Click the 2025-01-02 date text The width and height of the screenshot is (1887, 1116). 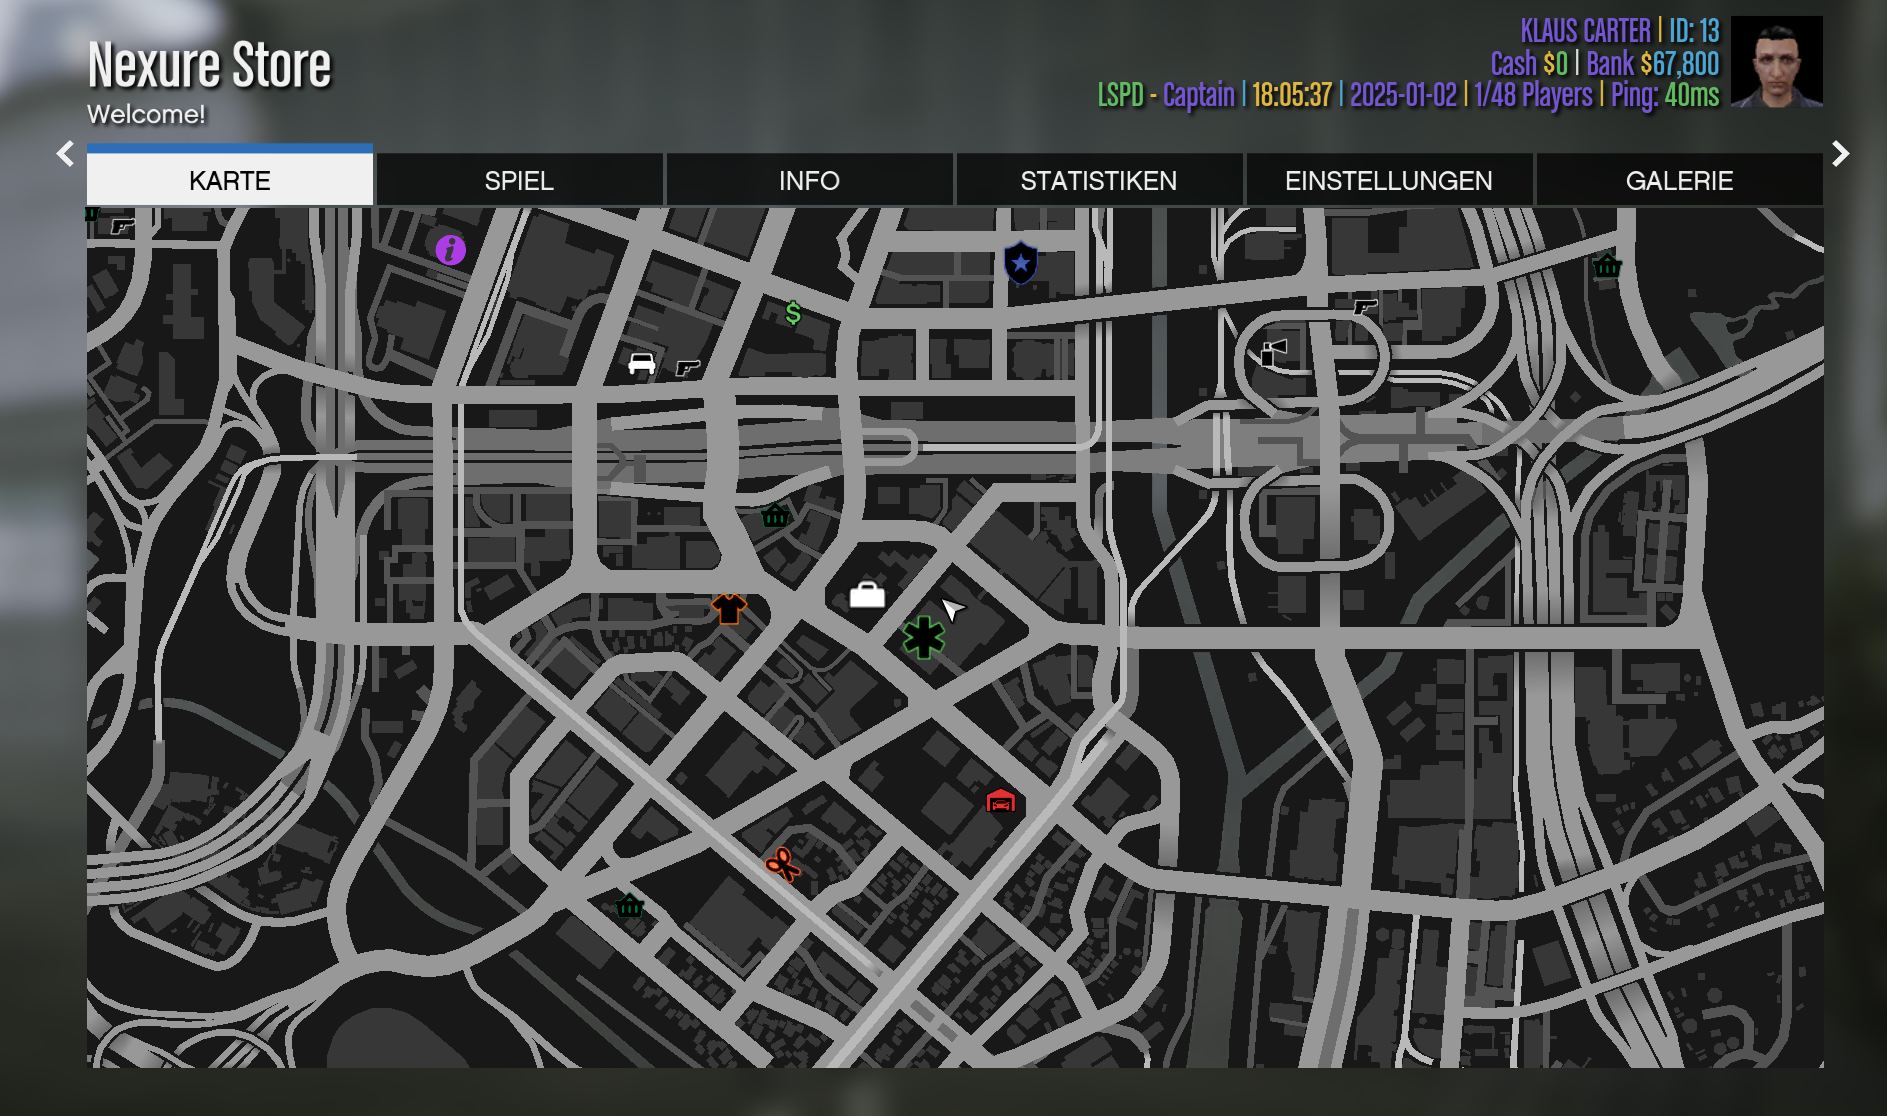[x=1403, y=95]
